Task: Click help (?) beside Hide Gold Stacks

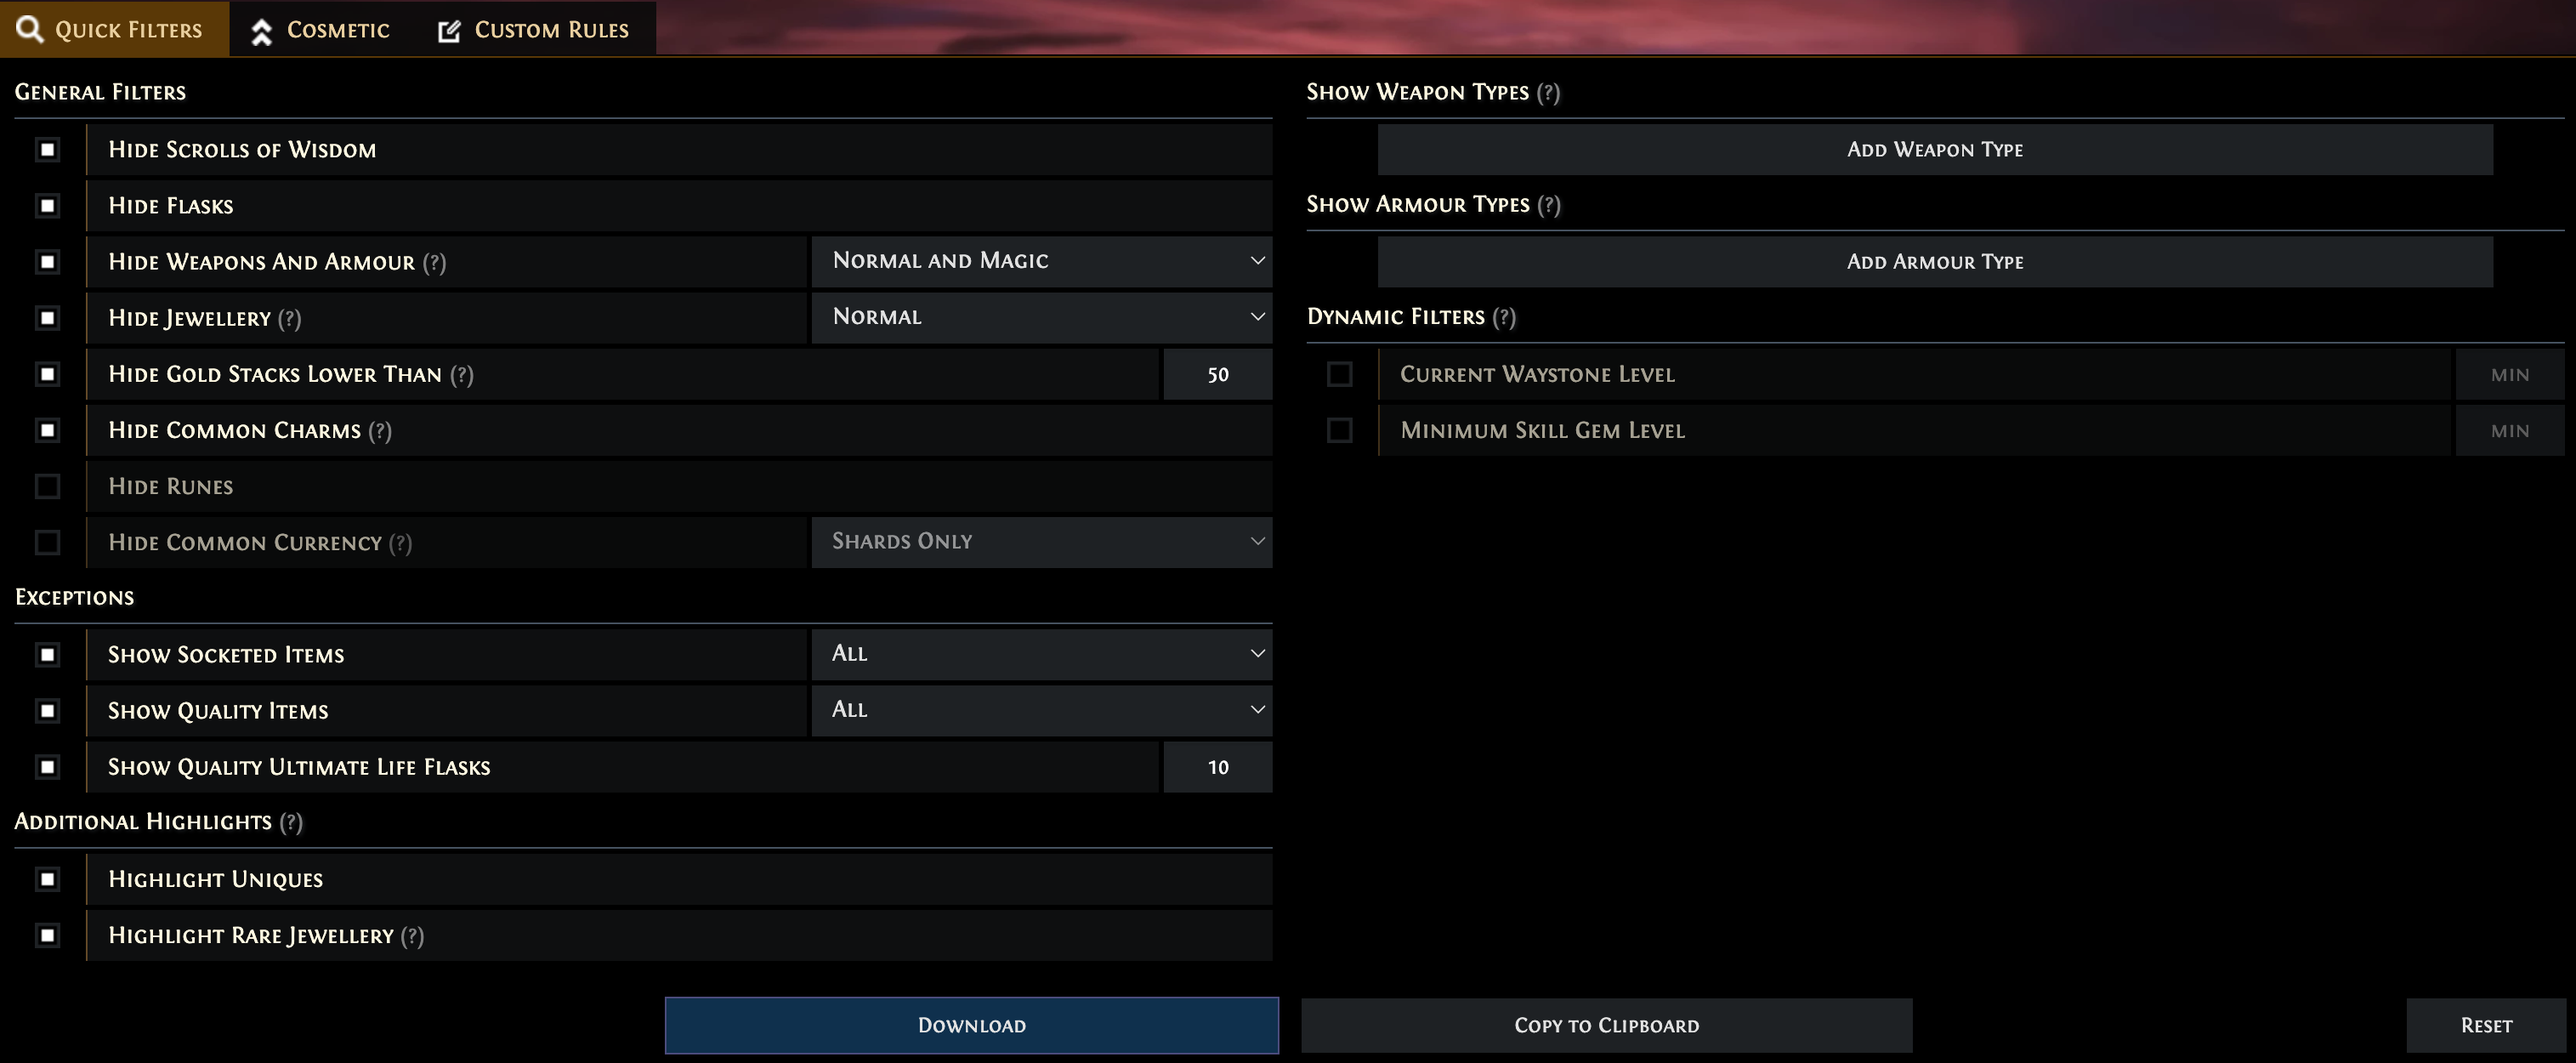Action: point(462,375)
